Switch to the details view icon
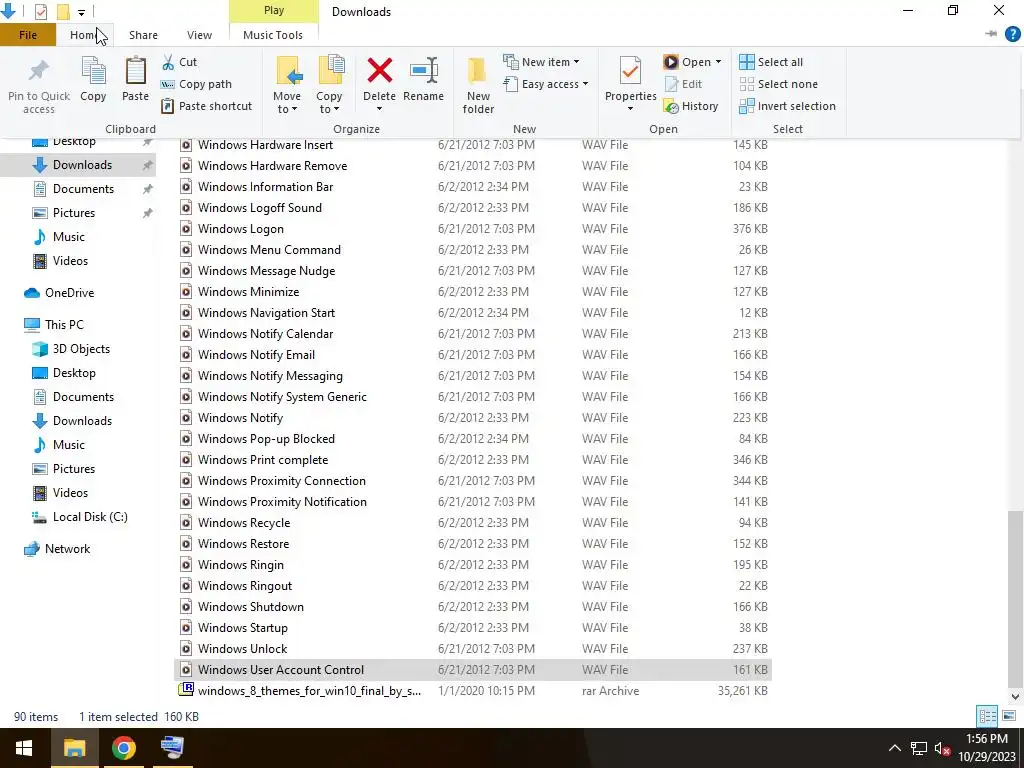1024x768 pixels. tap(987, 716)
